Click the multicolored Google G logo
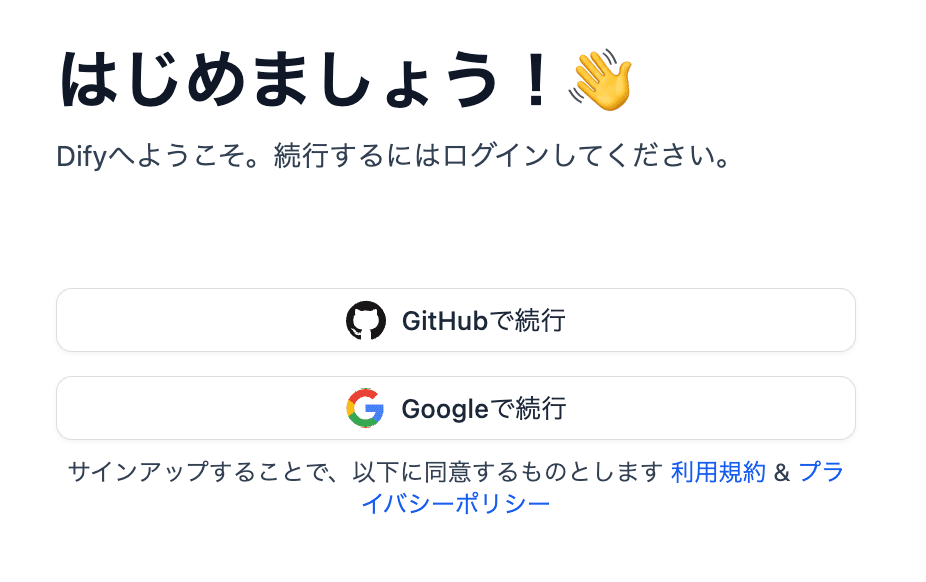The height and width of the screenshot is (582, 926). pos(366,408)
